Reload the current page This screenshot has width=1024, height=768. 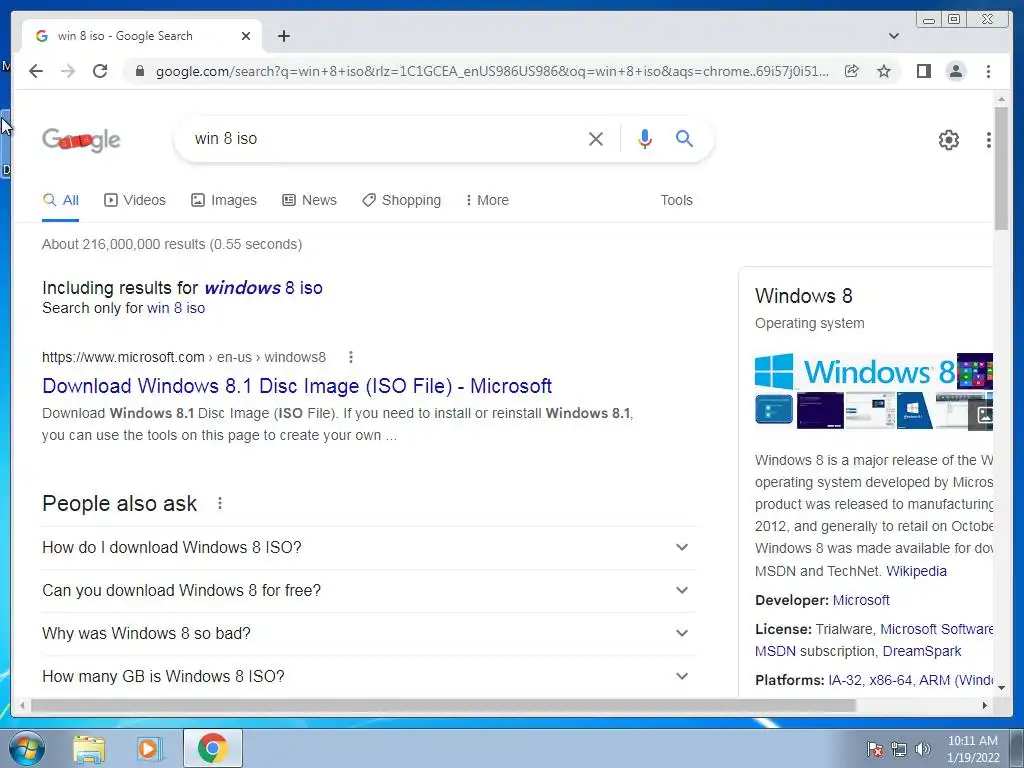pos(100,71)
